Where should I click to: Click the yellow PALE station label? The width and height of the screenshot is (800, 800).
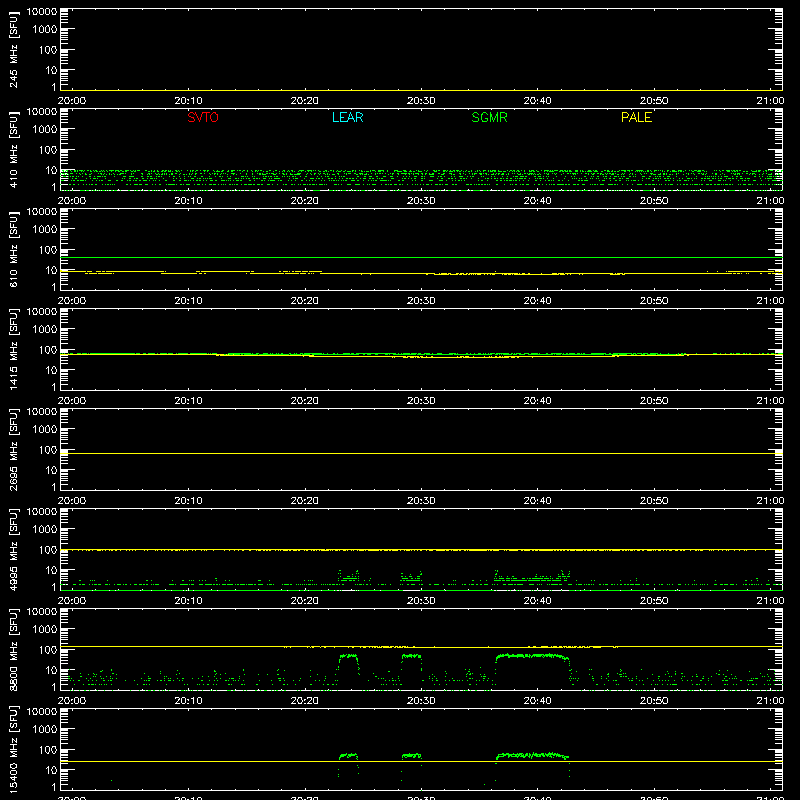click(636, 117)
